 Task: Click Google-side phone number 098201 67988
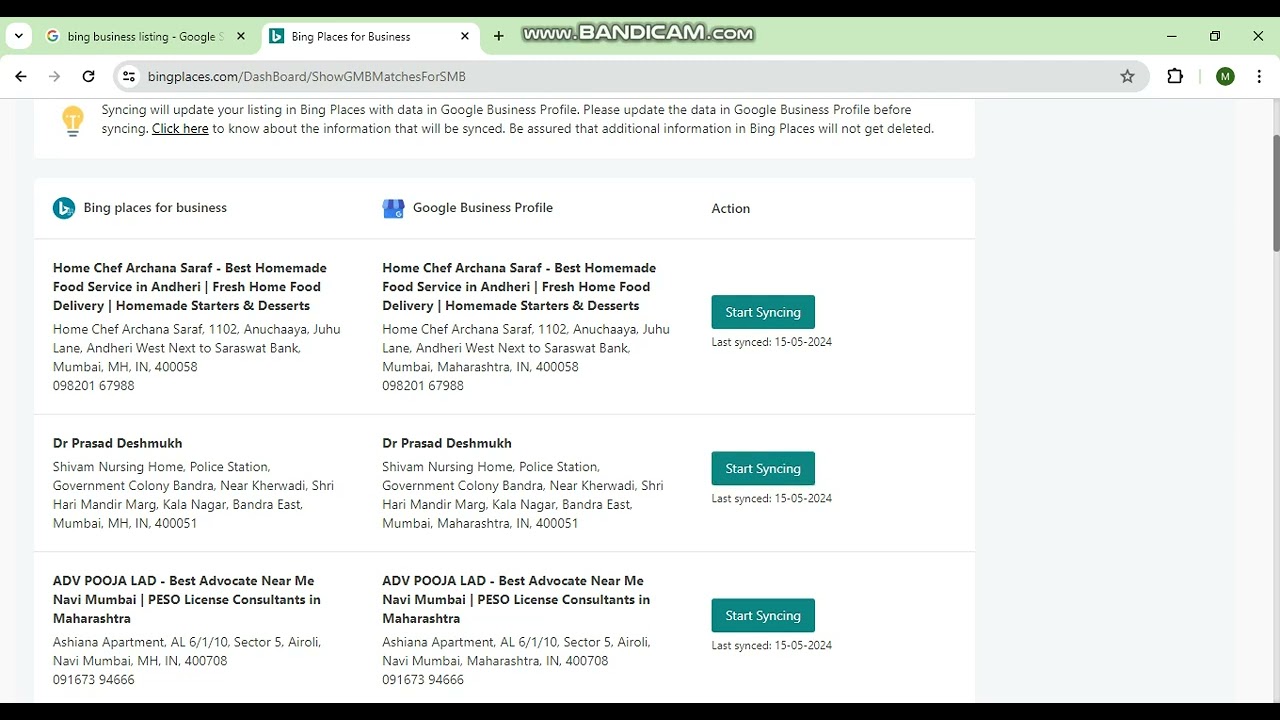423,385
